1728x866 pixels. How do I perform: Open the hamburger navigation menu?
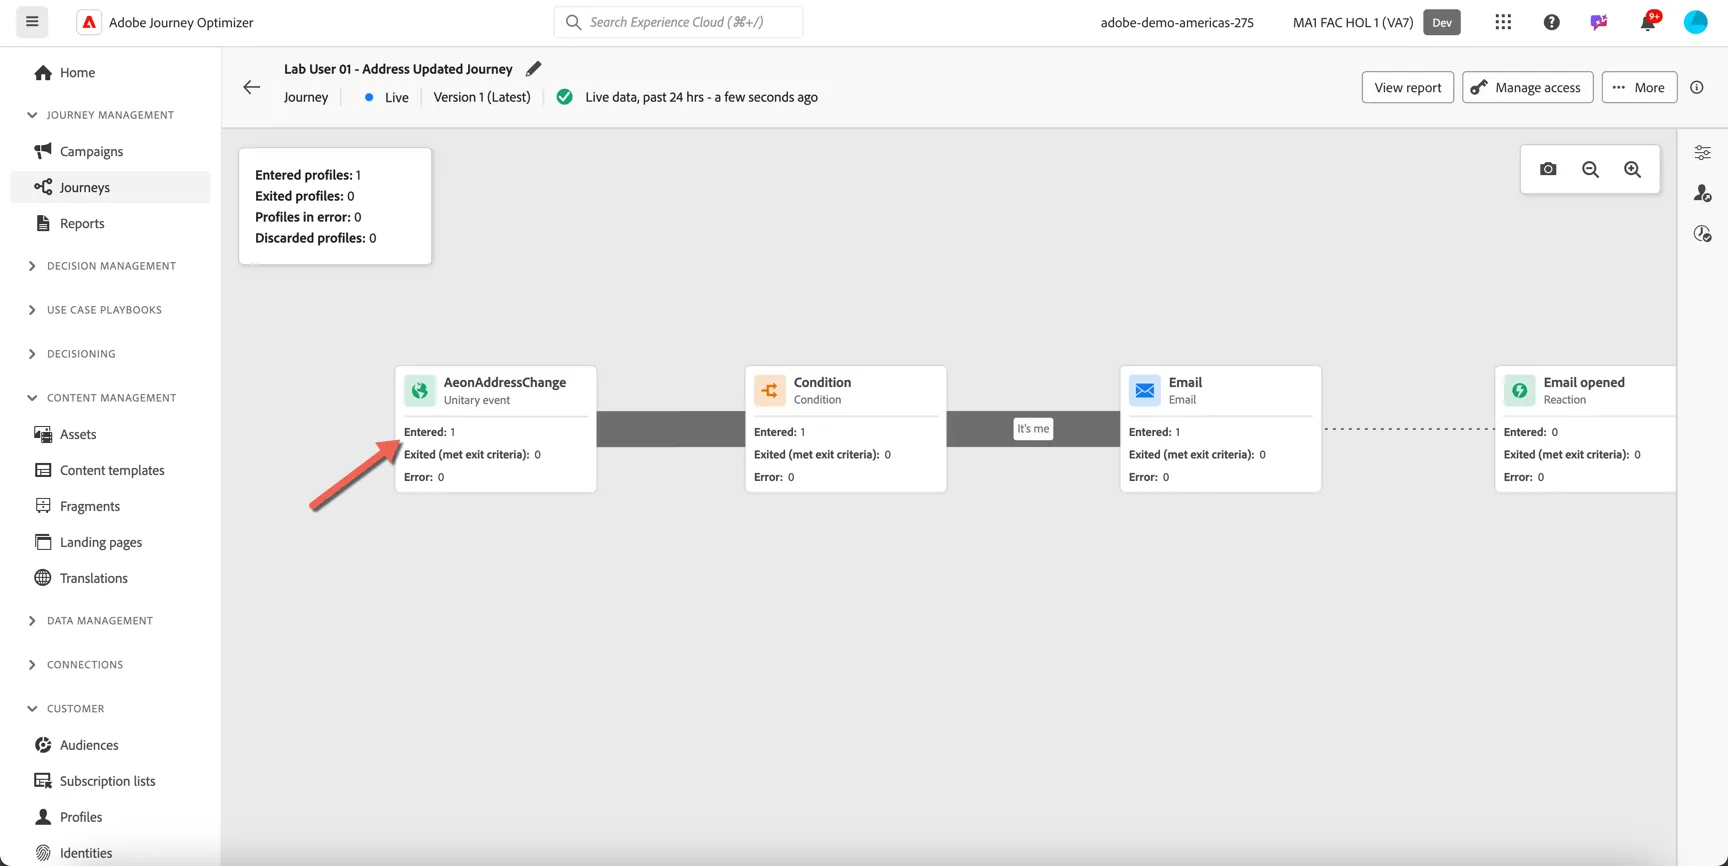click(x=32, y=21)
